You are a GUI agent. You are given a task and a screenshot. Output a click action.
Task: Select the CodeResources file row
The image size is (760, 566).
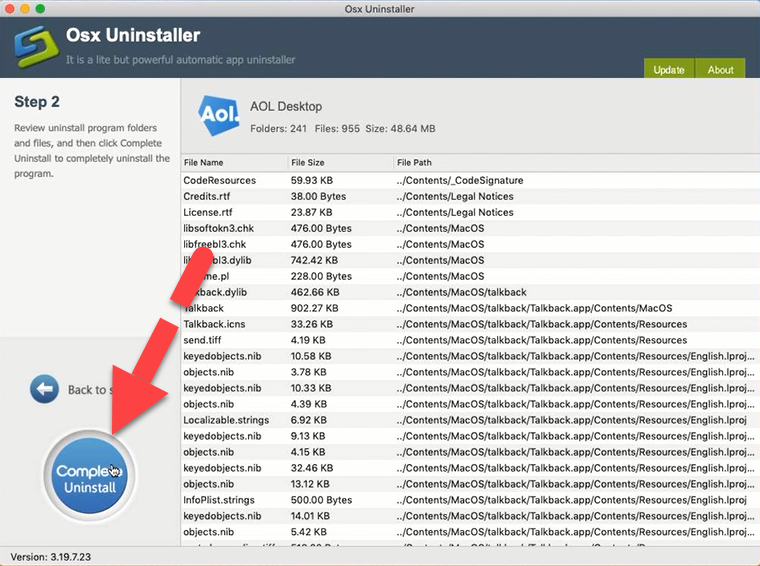coord(470,180)
